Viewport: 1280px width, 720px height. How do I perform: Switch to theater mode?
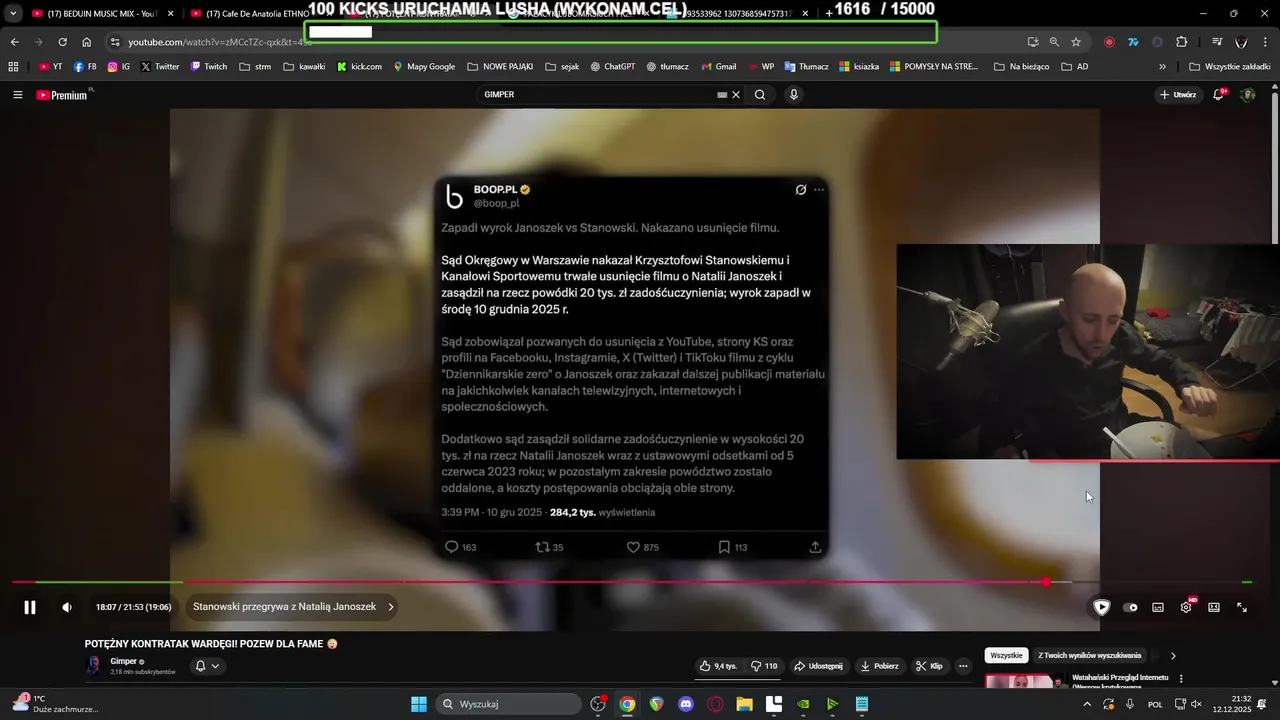point(1214,607)
